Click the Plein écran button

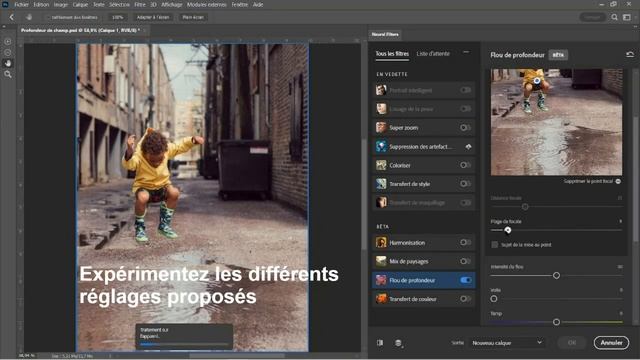193,17
